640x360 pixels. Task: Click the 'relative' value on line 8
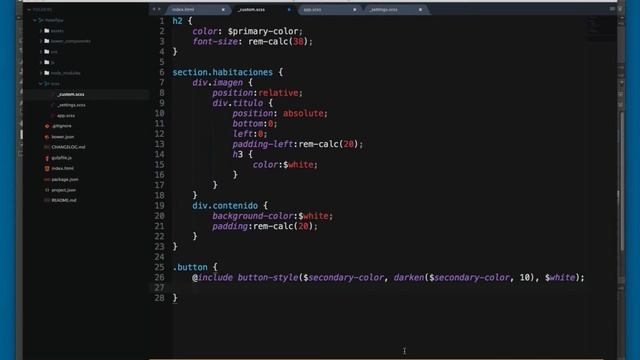[278, 93]
